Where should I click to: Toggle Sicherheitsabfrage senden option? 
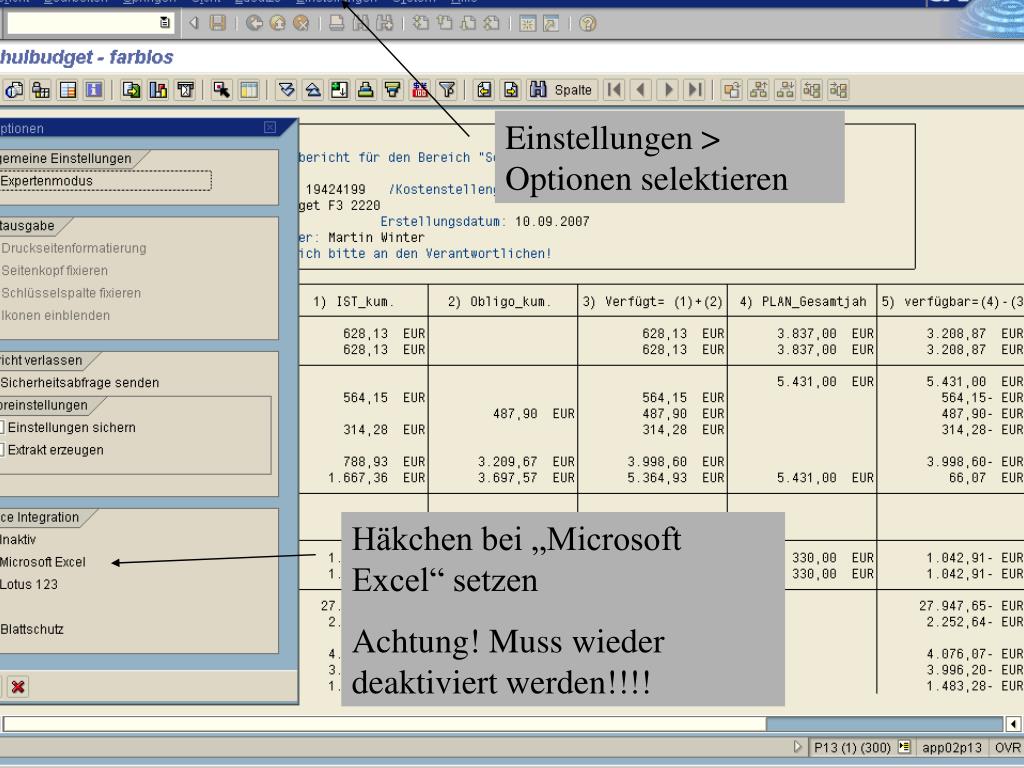coord(79,383)
